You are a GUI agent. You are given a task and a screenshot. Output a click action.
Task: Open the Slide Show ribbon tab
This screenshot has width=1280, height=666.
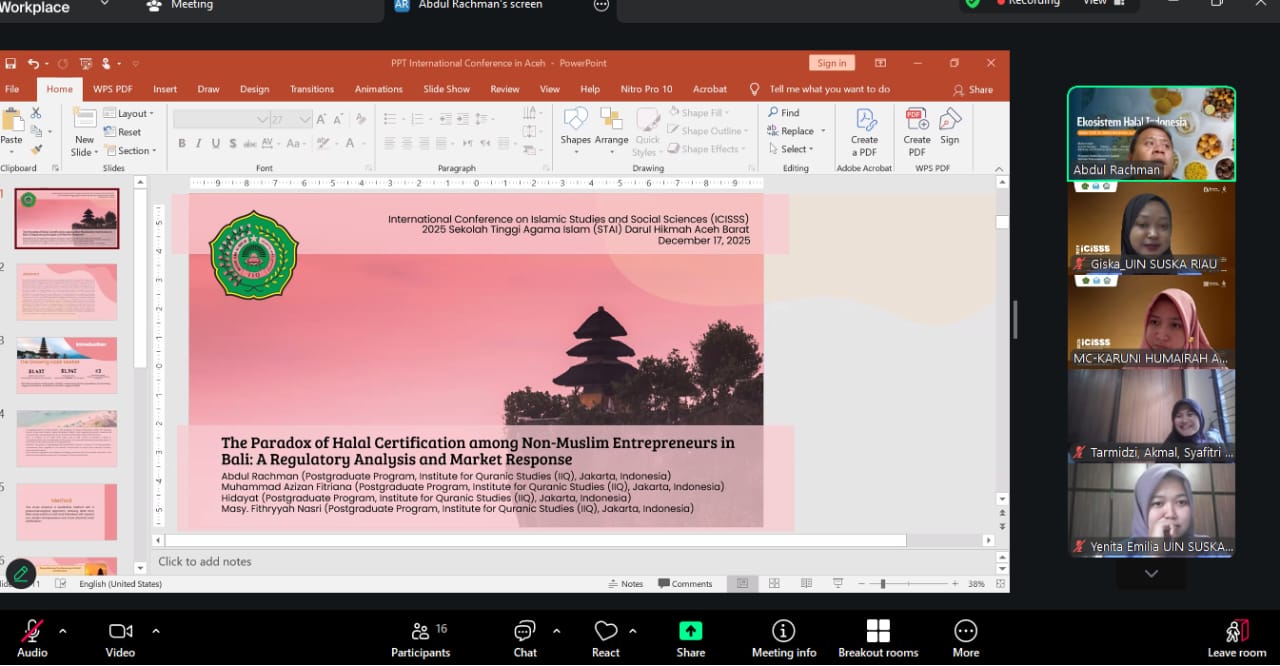click(x=446, y=89)
